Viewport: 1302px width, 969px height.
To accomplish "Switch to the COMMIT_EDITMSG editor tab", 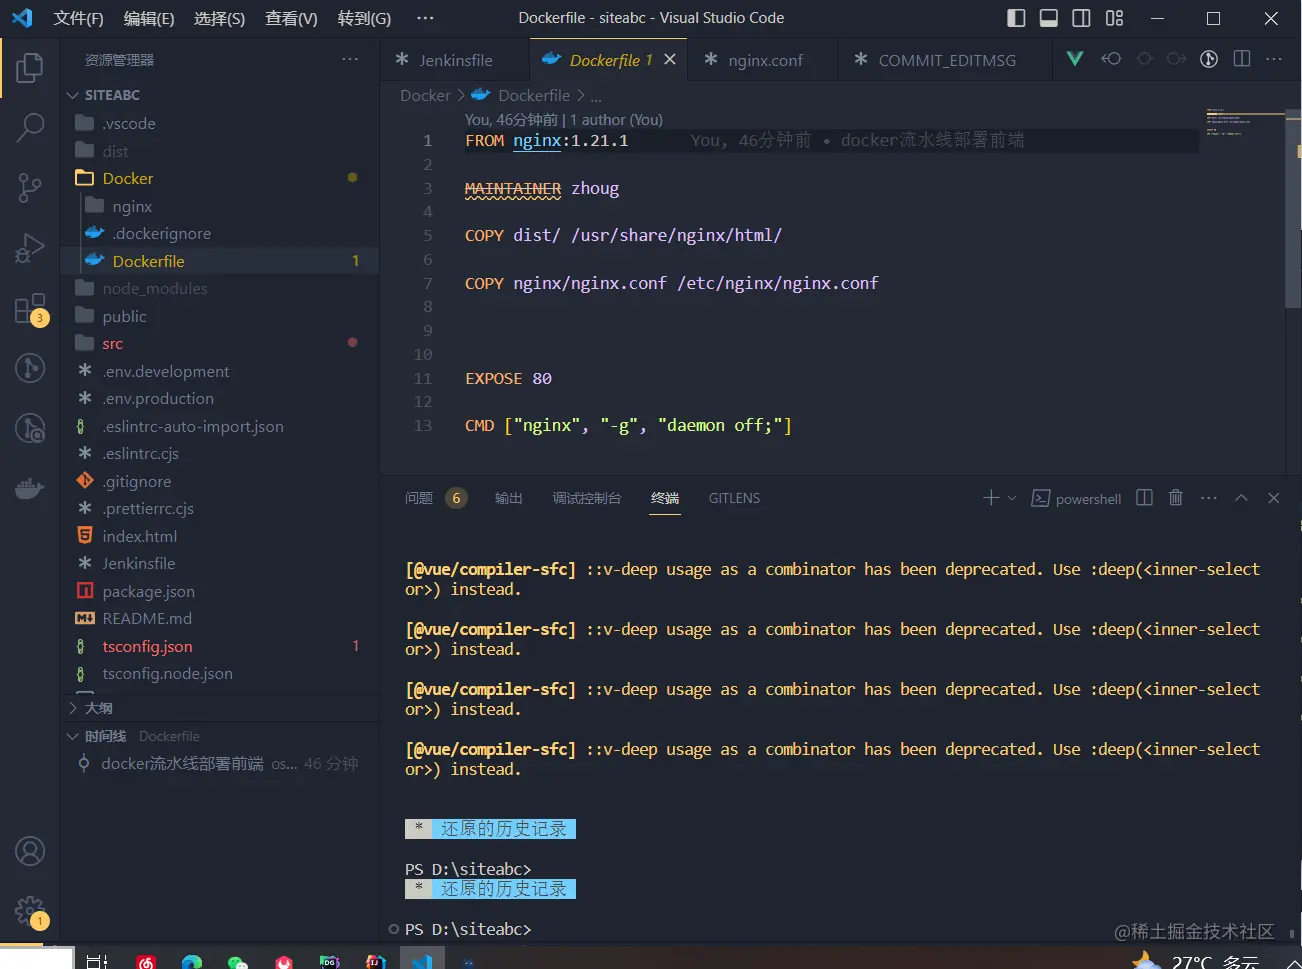I will (x=946, y=60).
